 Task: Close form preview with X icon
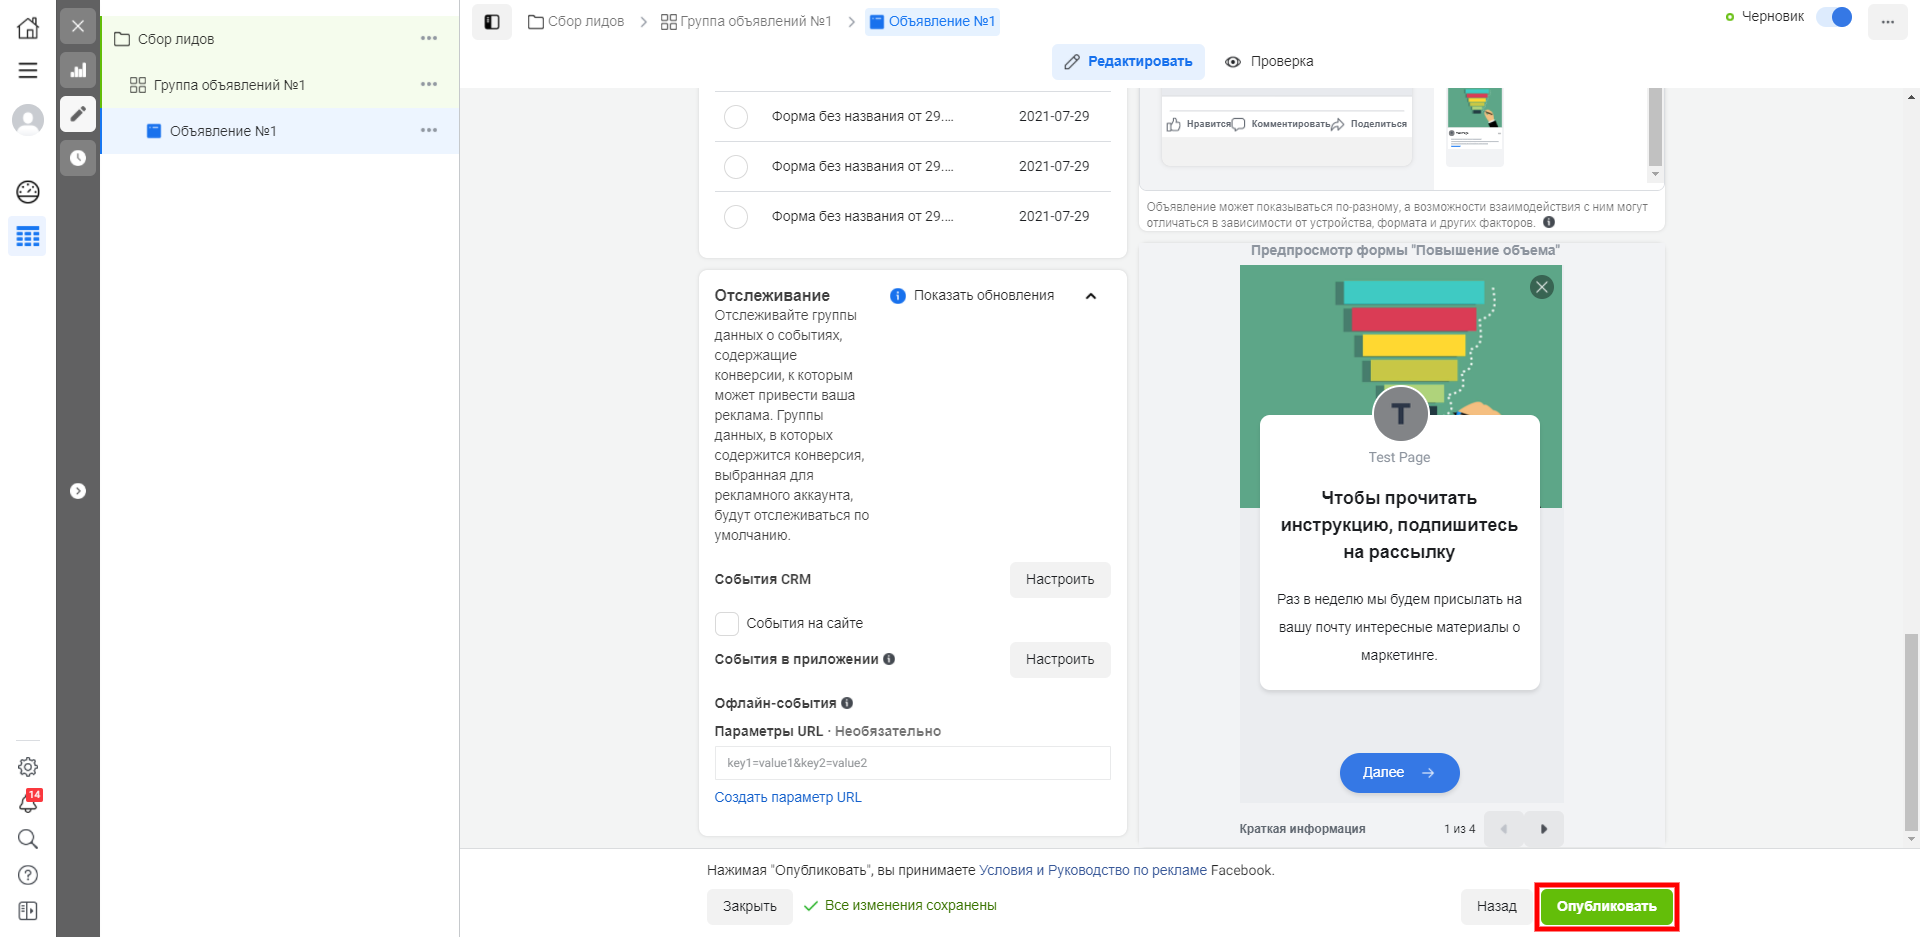click(1542, 287)
